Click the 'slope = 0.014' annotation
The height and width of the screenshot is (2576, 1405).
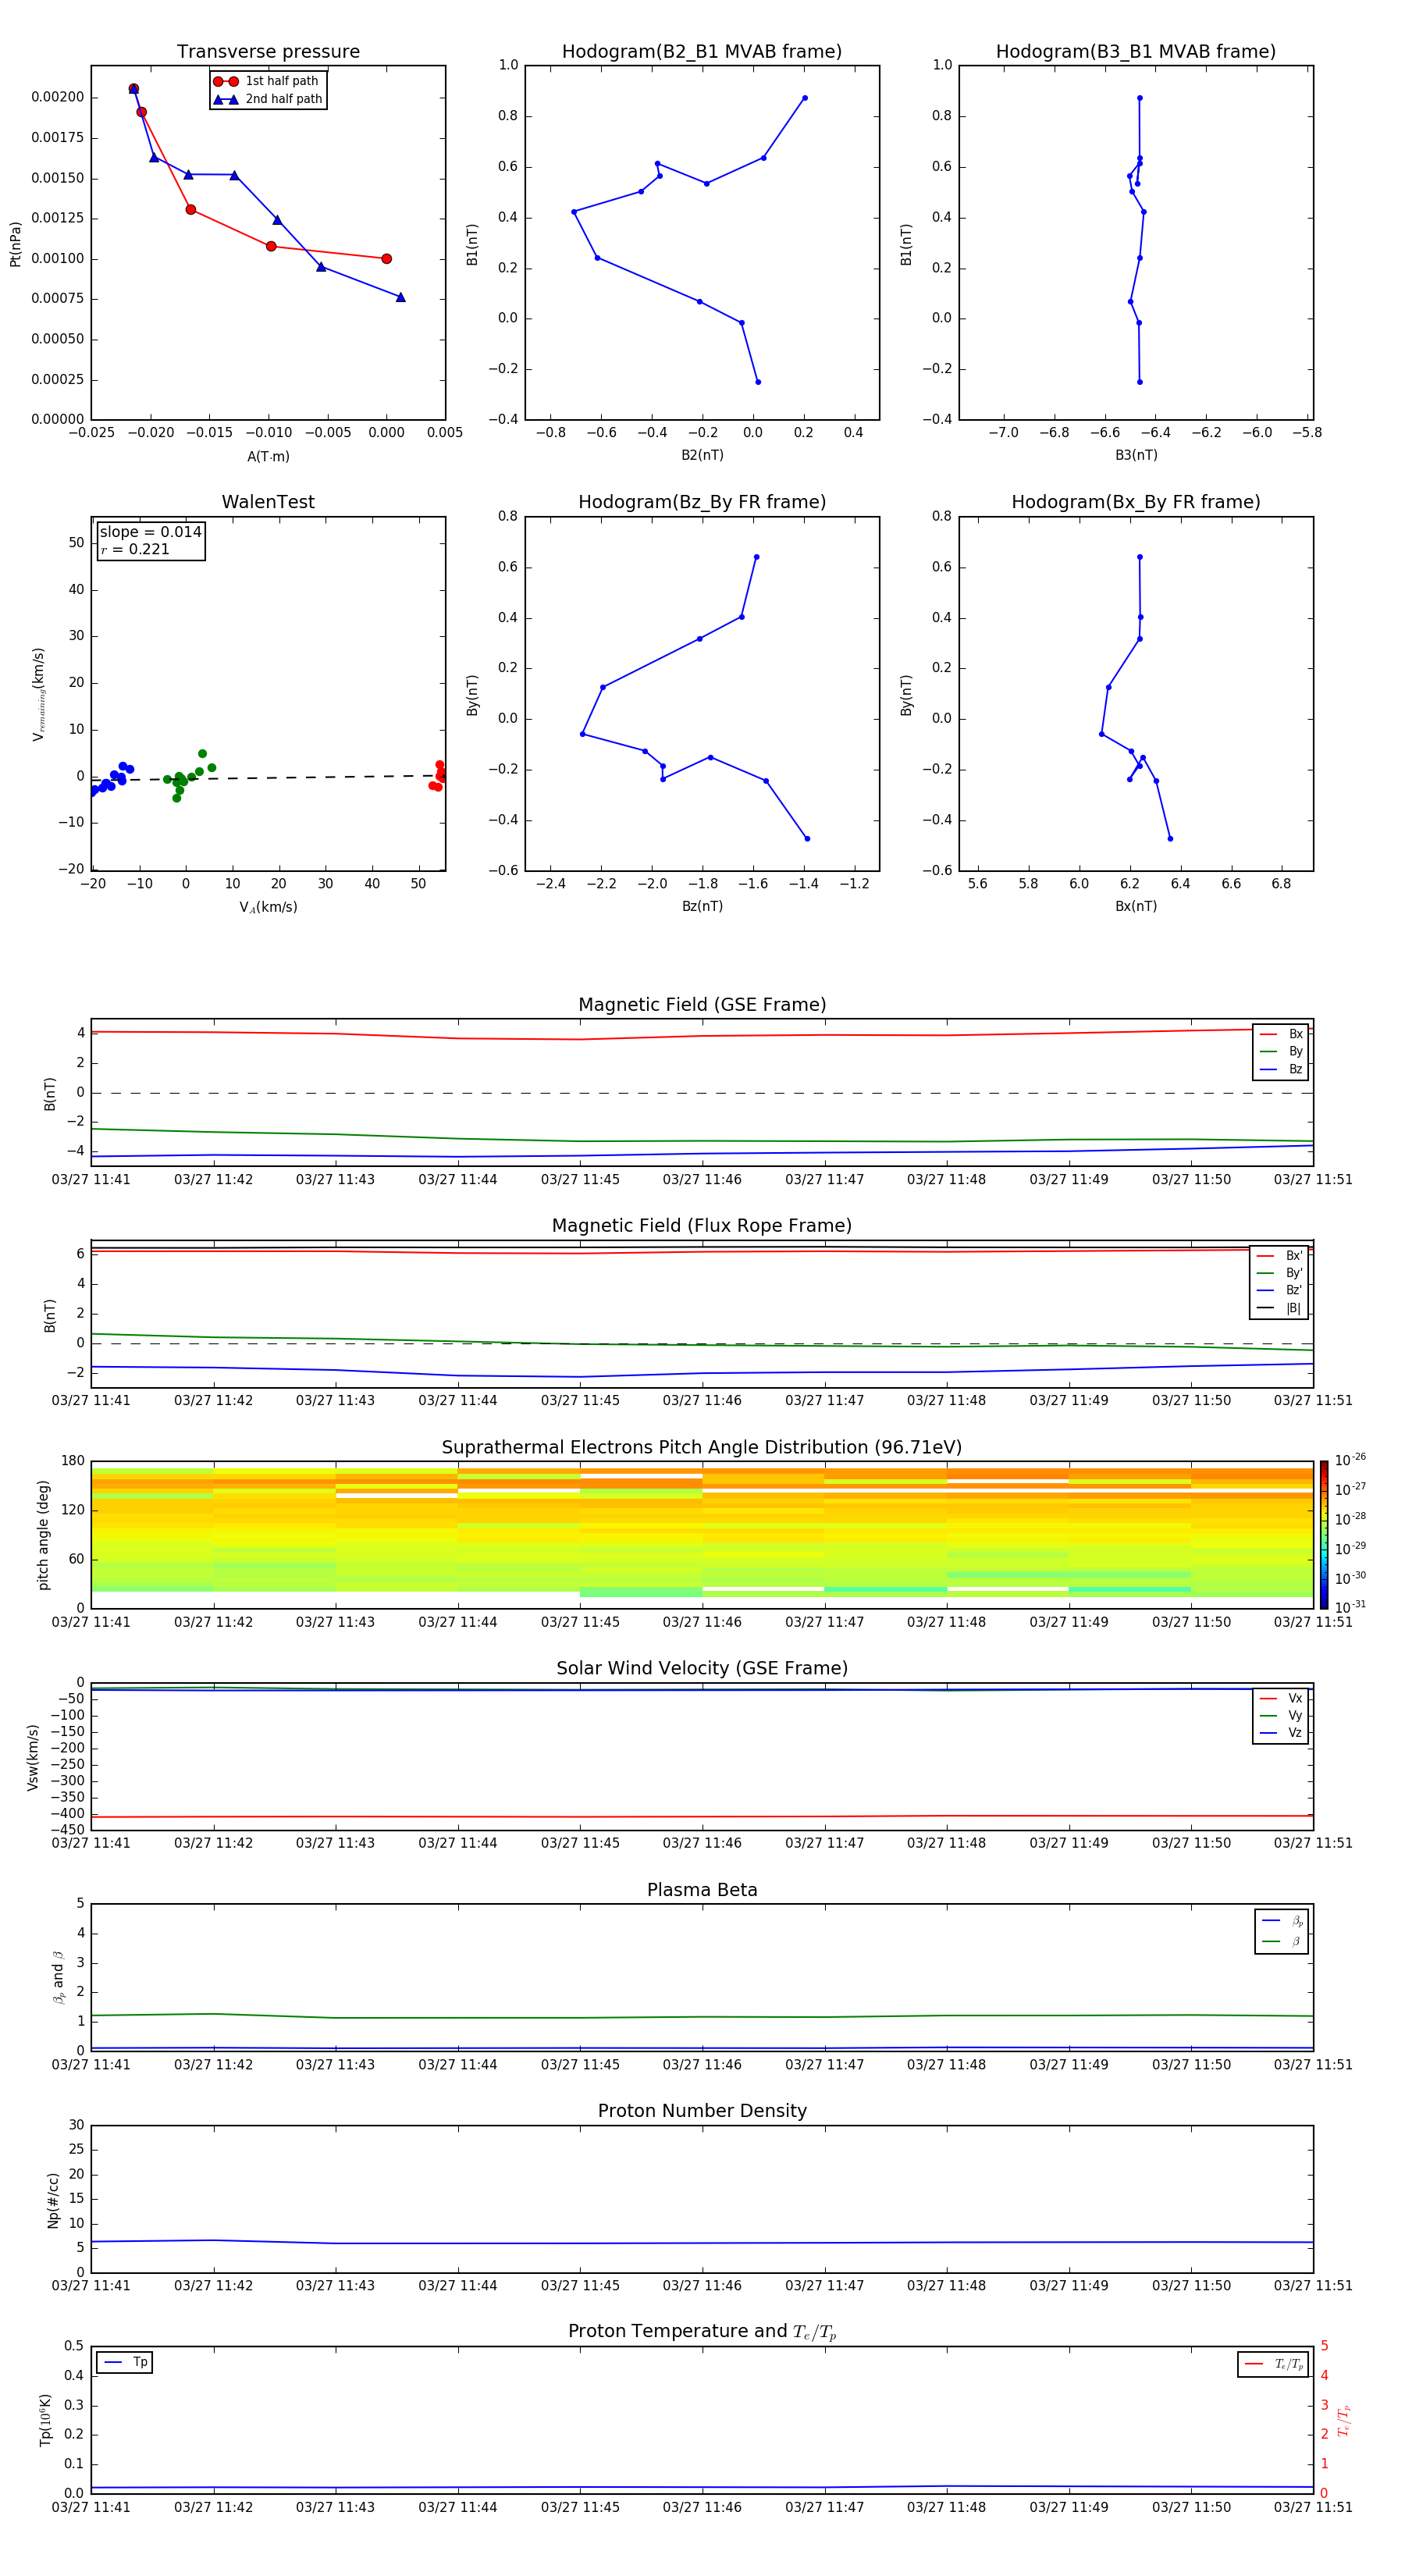151,532
